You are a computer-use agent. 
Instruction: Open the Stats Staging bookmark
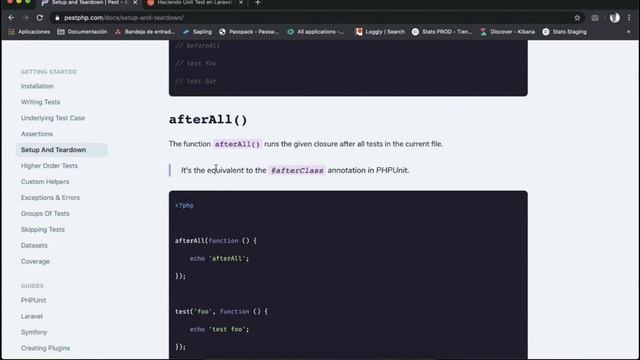(564, 32)
